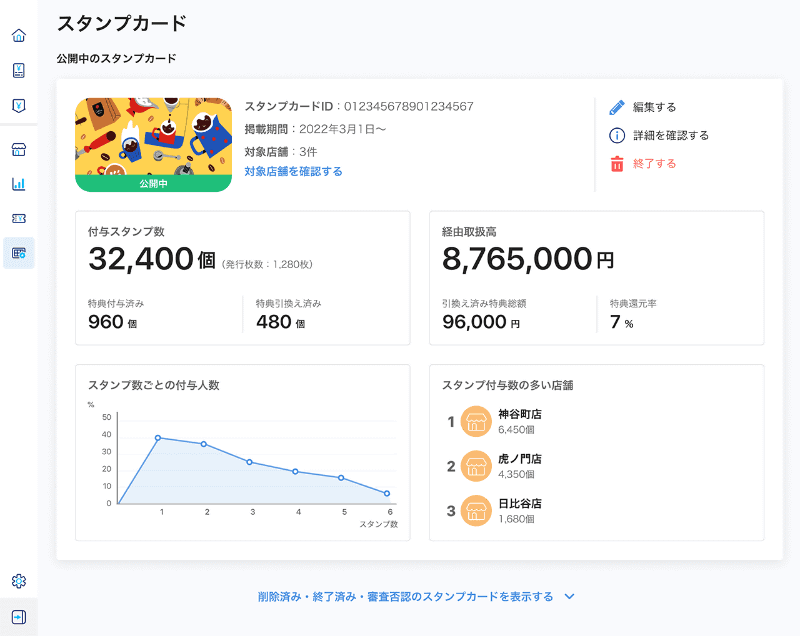Open the settings gear at sidebar bottom

[x=17, y=580]
